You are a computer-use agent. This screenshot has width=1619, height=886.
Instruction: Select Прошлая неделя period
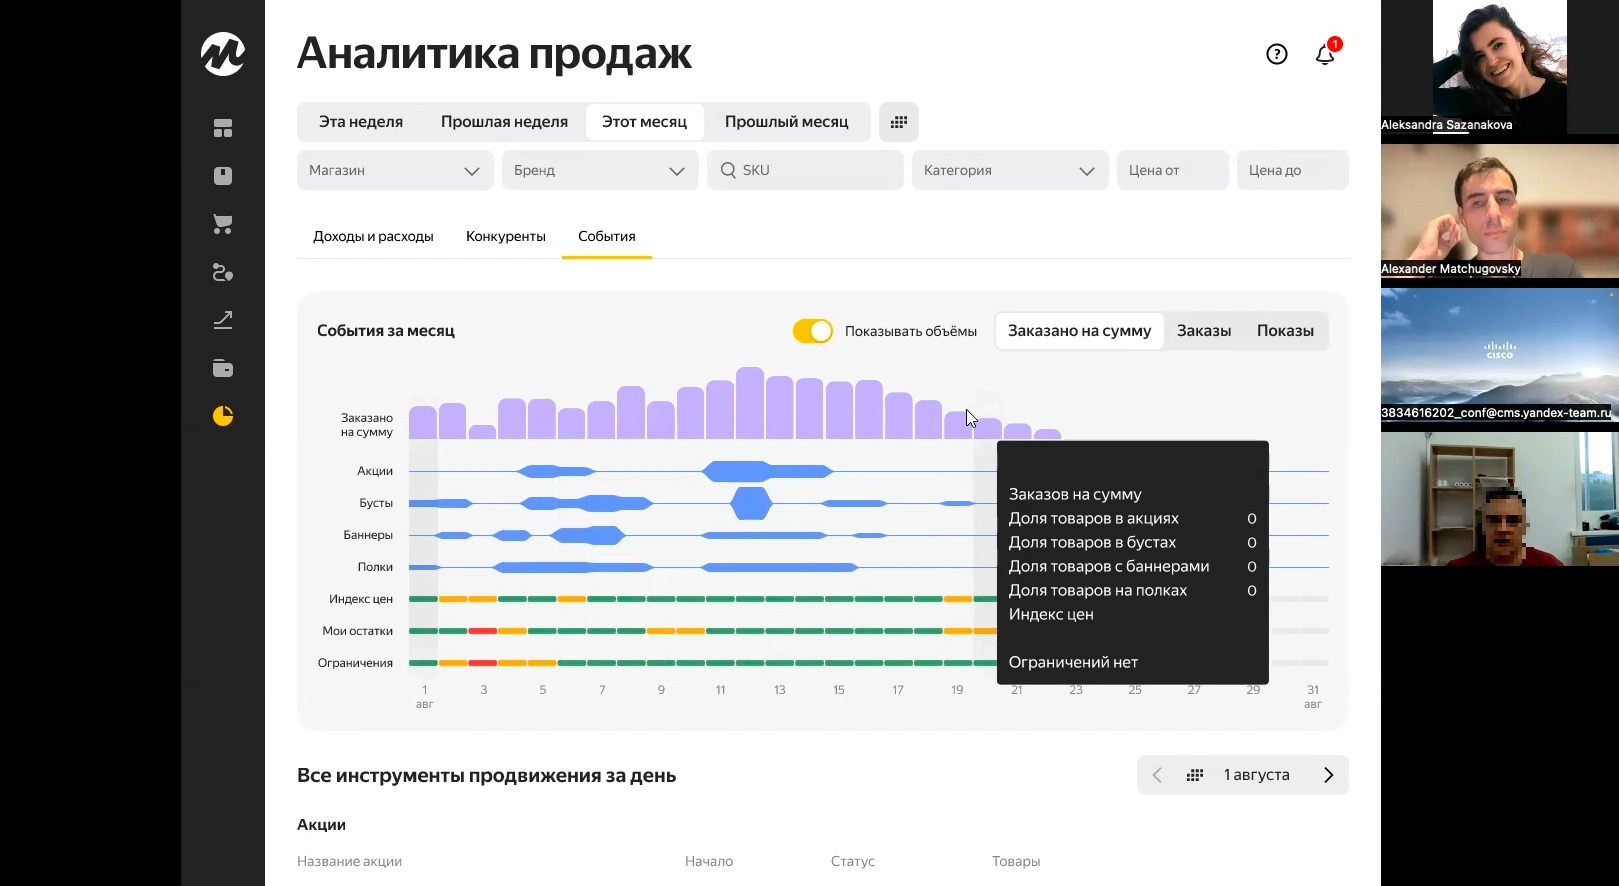(504, 122)
